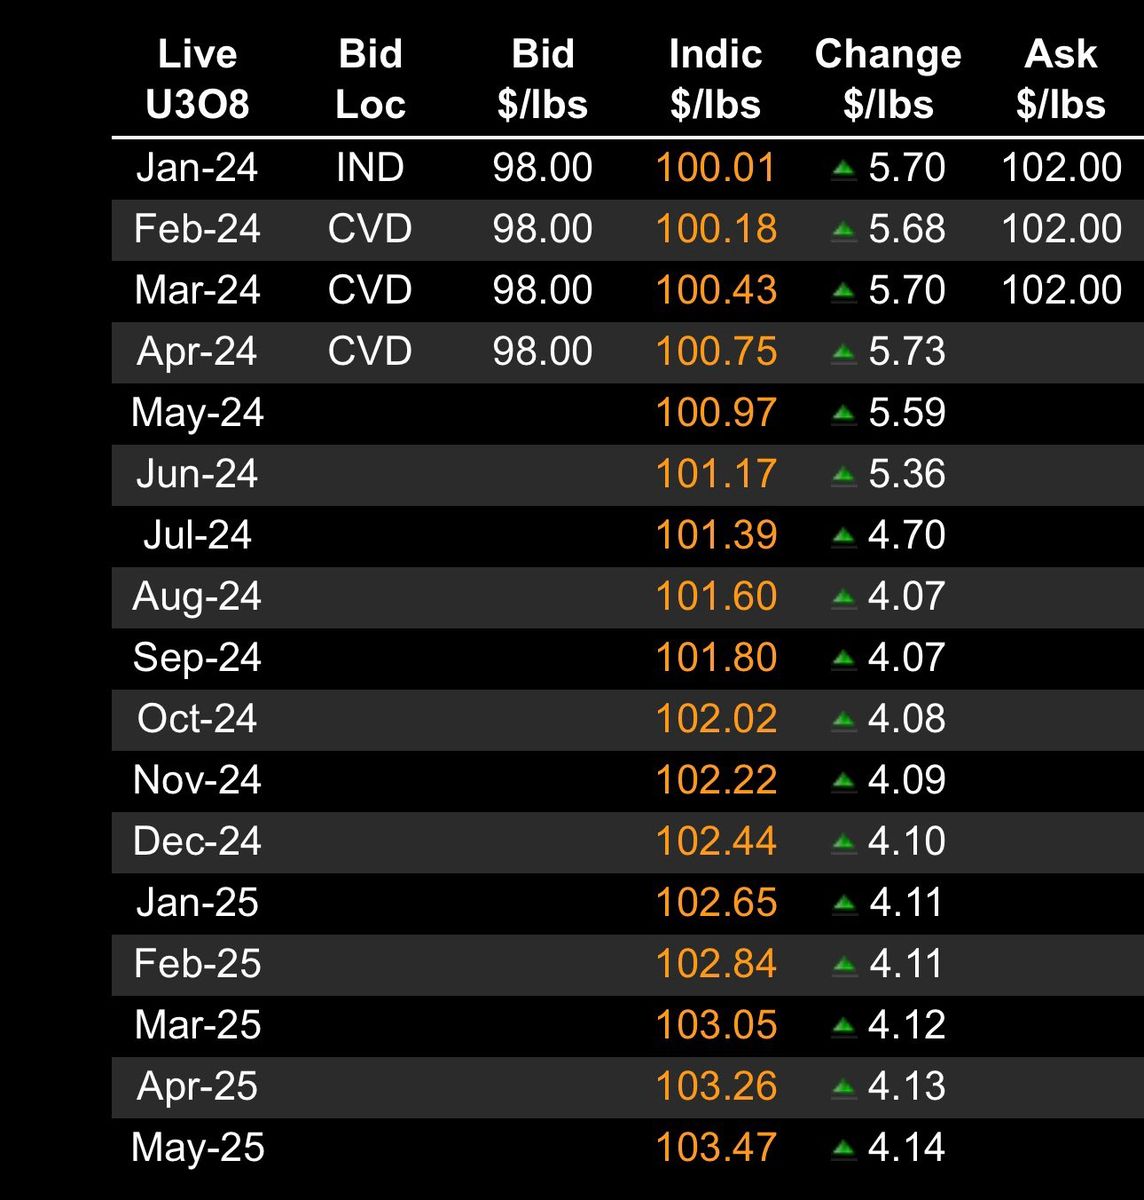Click the green triangle in Apr-24 row
This screenshot has width=1144, height=1200.
[x=844, y=352]
